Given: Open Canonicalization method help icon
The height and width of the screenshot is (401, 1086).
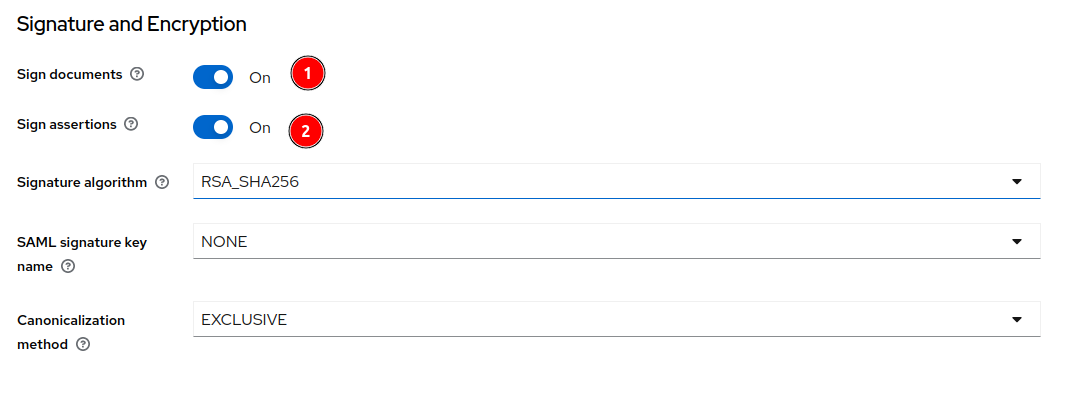Looking at the screenshot, I should [83, 344].
